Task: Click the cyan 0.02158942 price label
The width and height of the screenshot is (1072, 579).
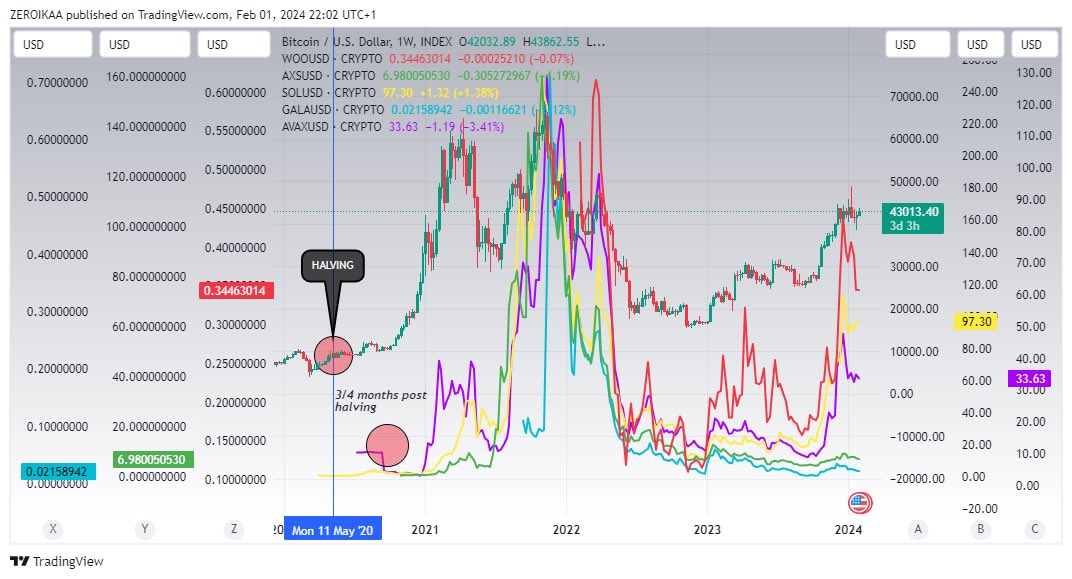Action: tap(58, 472)
